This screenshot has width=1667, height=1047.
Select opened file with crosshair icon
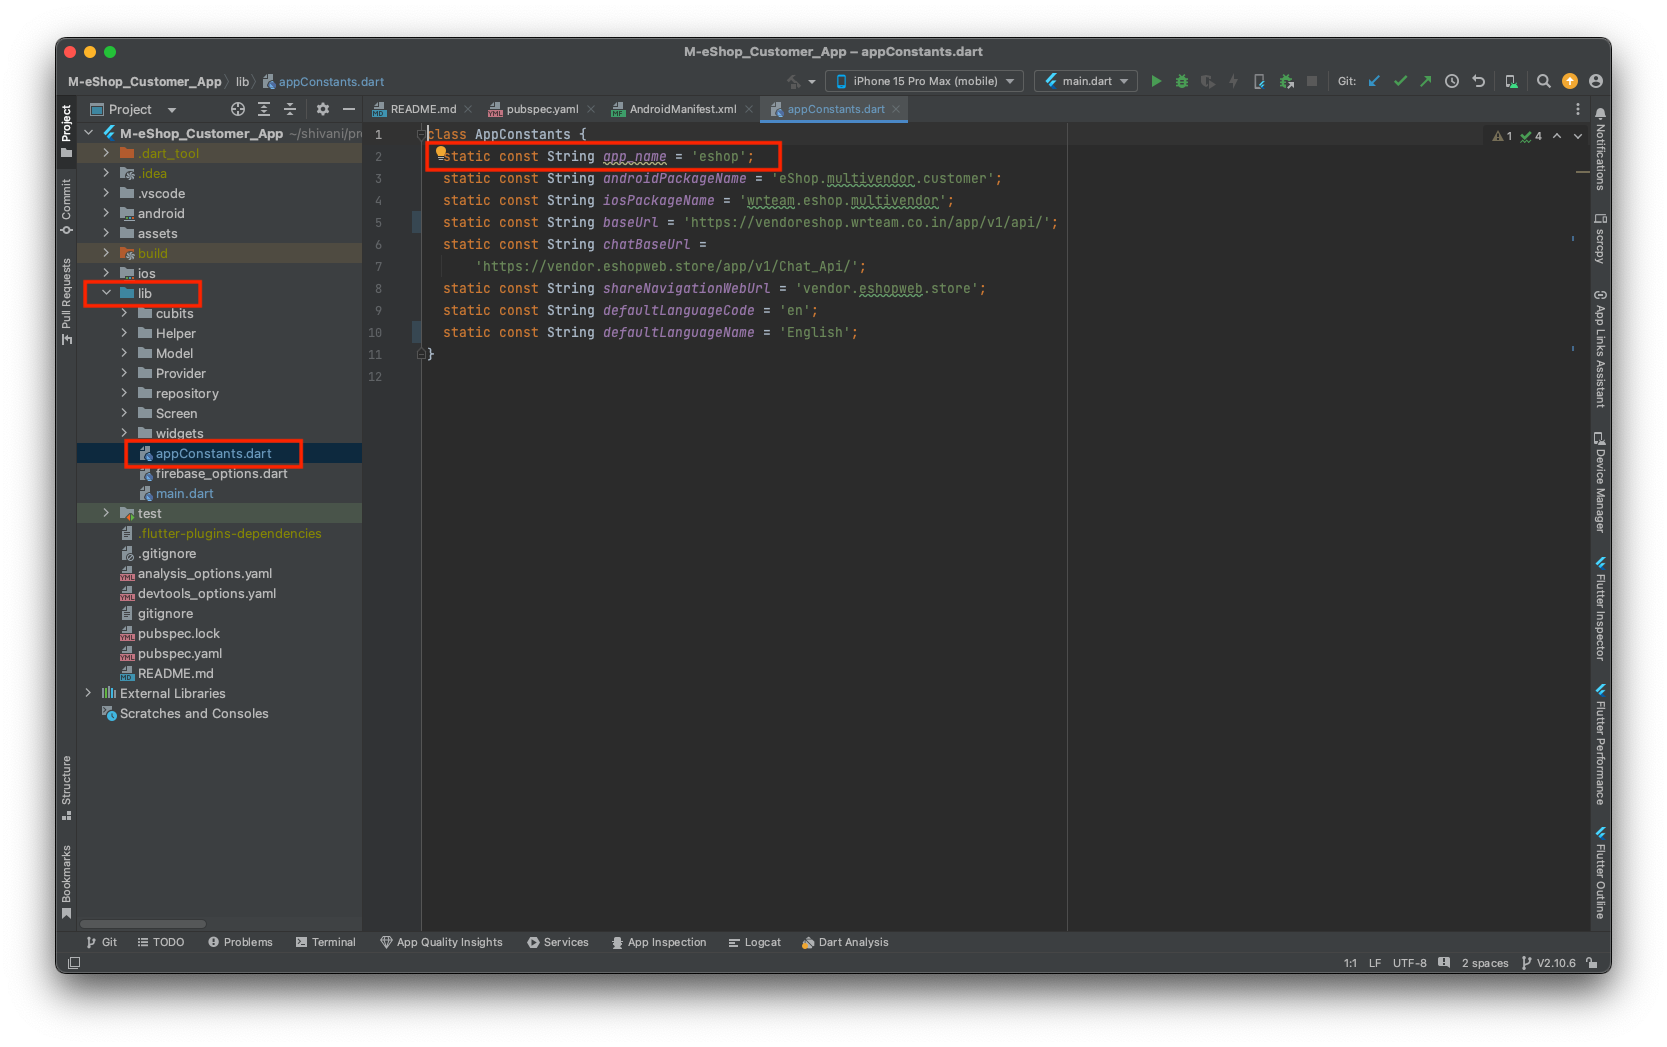click(x=238, y=109)
